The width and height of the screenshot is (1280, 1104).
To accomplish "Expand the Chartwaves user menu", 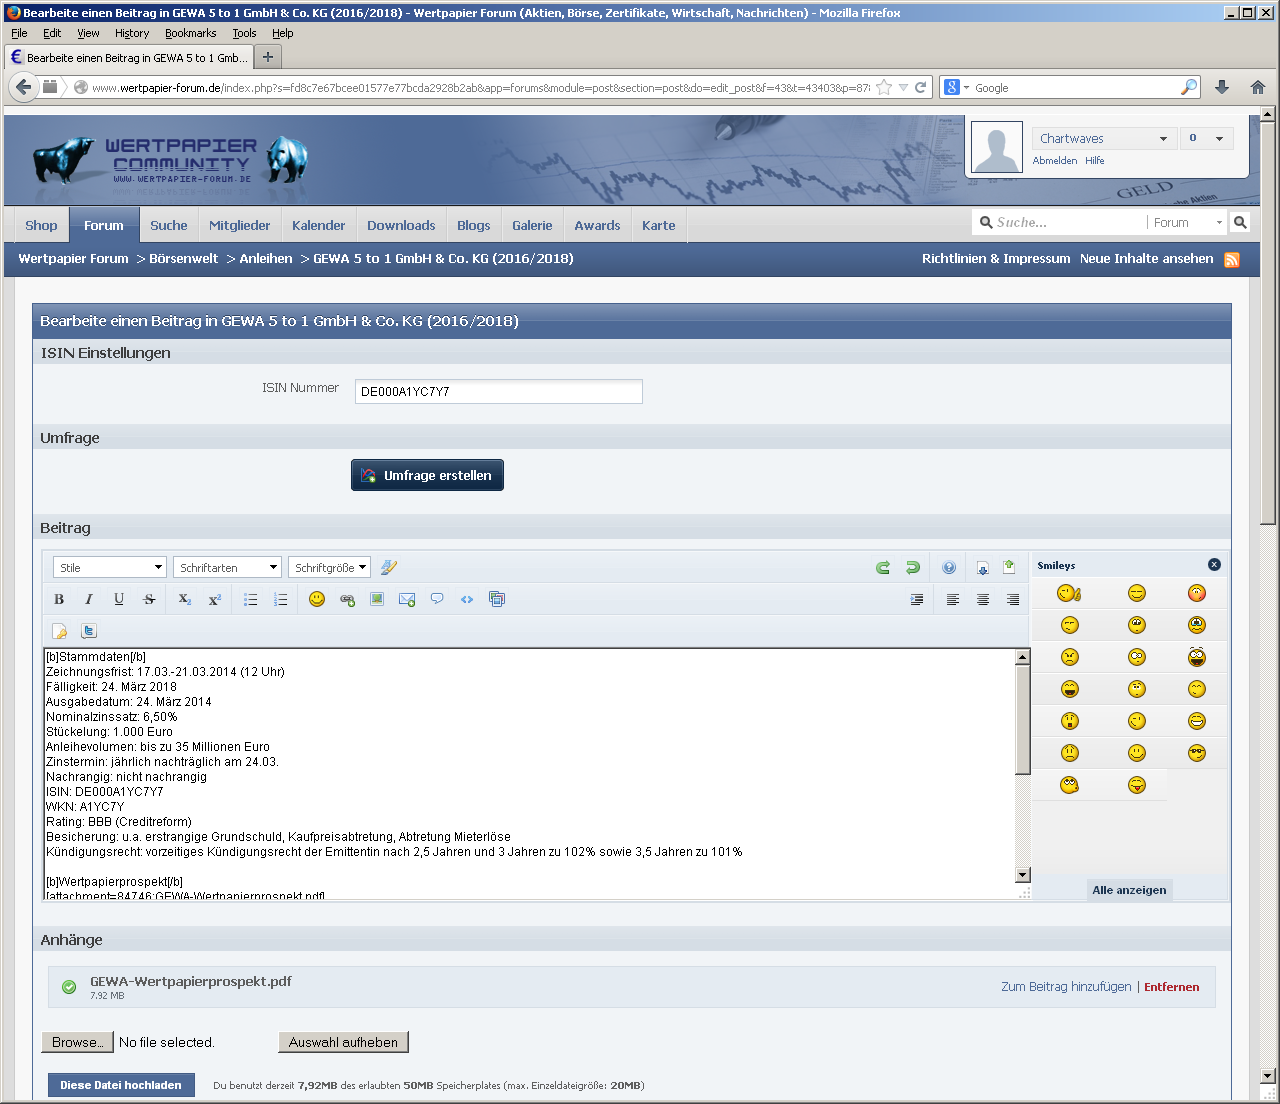I will click(1103, 139).
